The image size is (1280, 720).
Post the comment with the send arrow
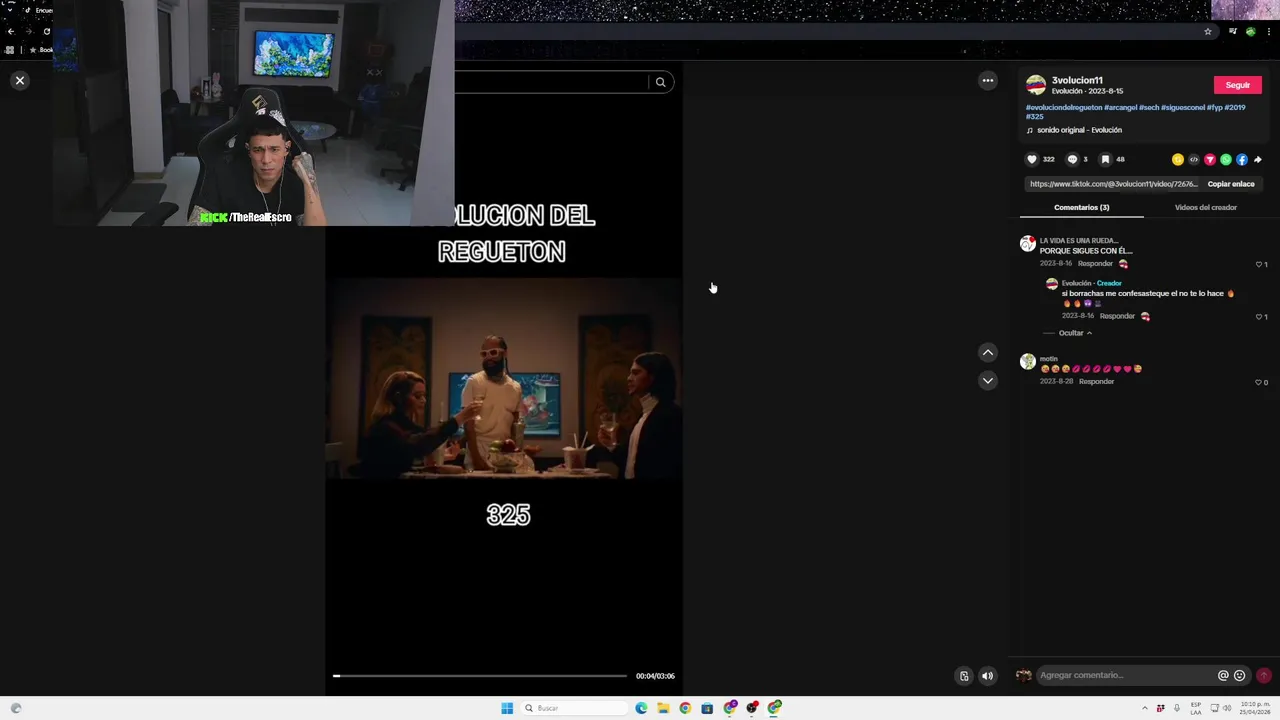pos(1264,675)
